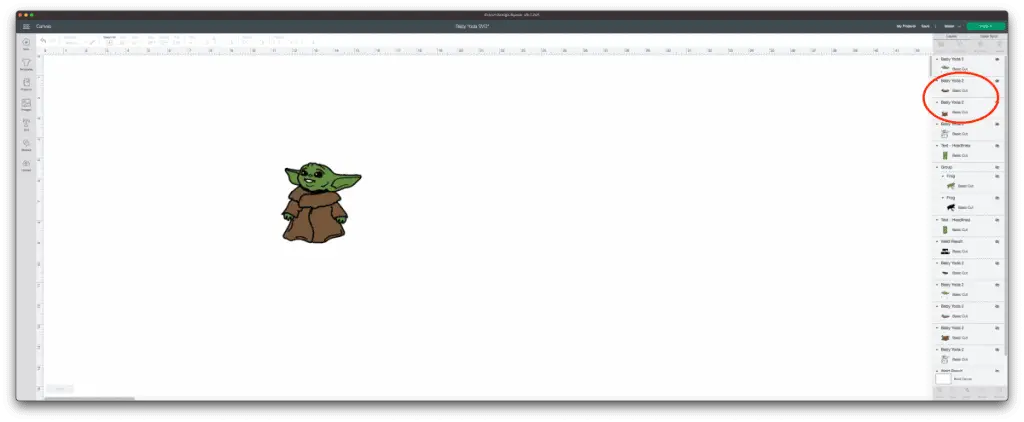
Task: Click the Attach tool icon
Action: pyautogui.click(x=967, y=392)
